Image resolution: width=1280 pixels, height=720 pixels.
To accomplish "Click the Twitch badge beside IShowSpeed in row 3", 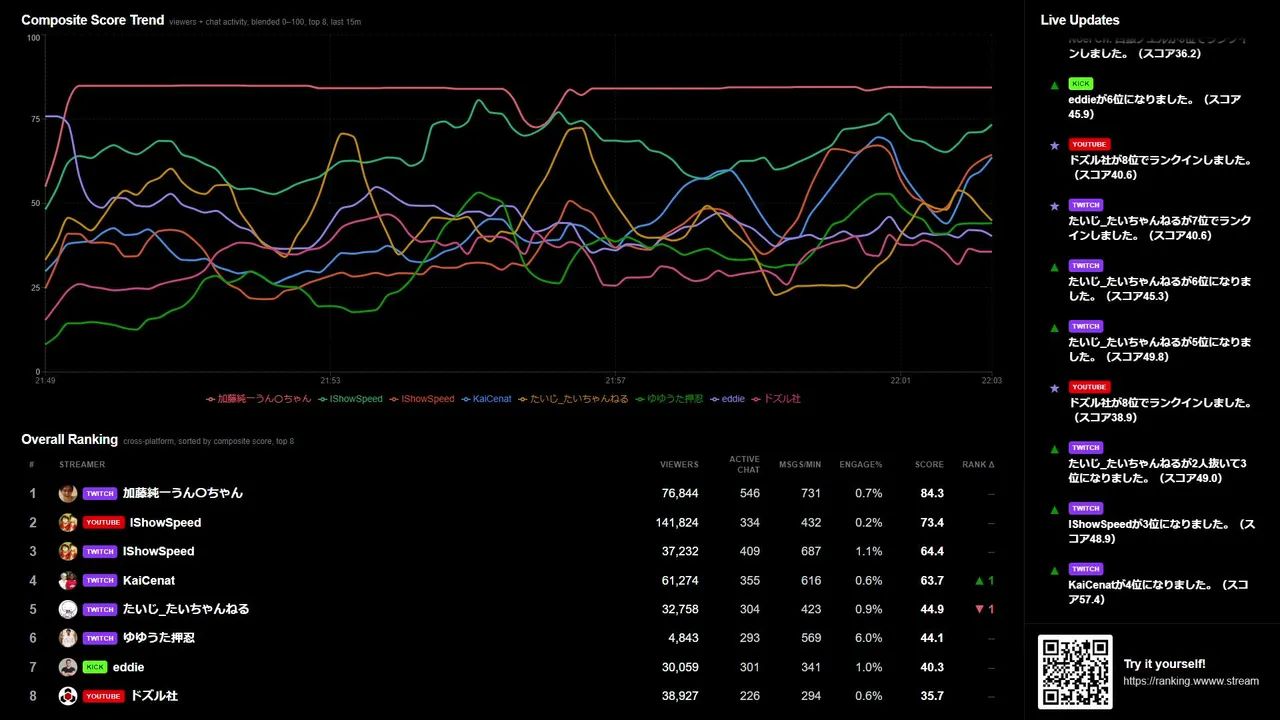I will point(100,552).
